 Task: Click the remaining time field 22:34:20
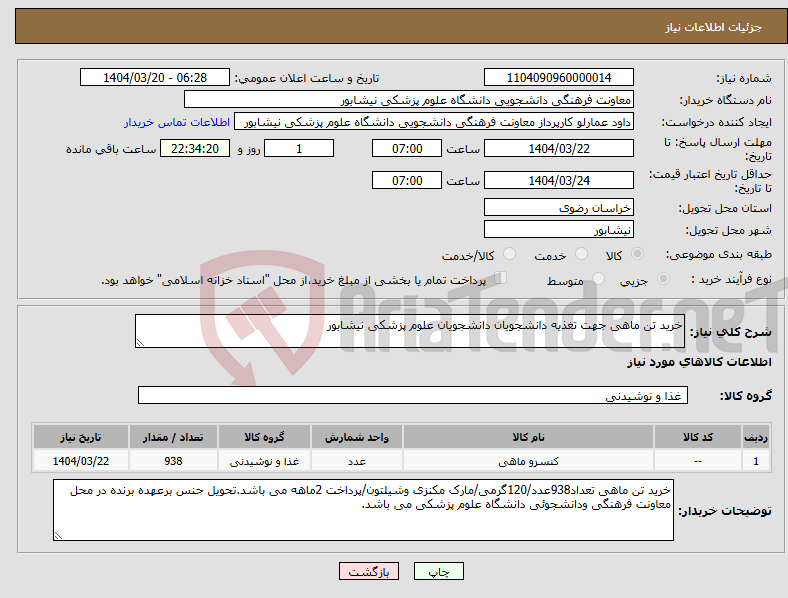pos(195,148)
